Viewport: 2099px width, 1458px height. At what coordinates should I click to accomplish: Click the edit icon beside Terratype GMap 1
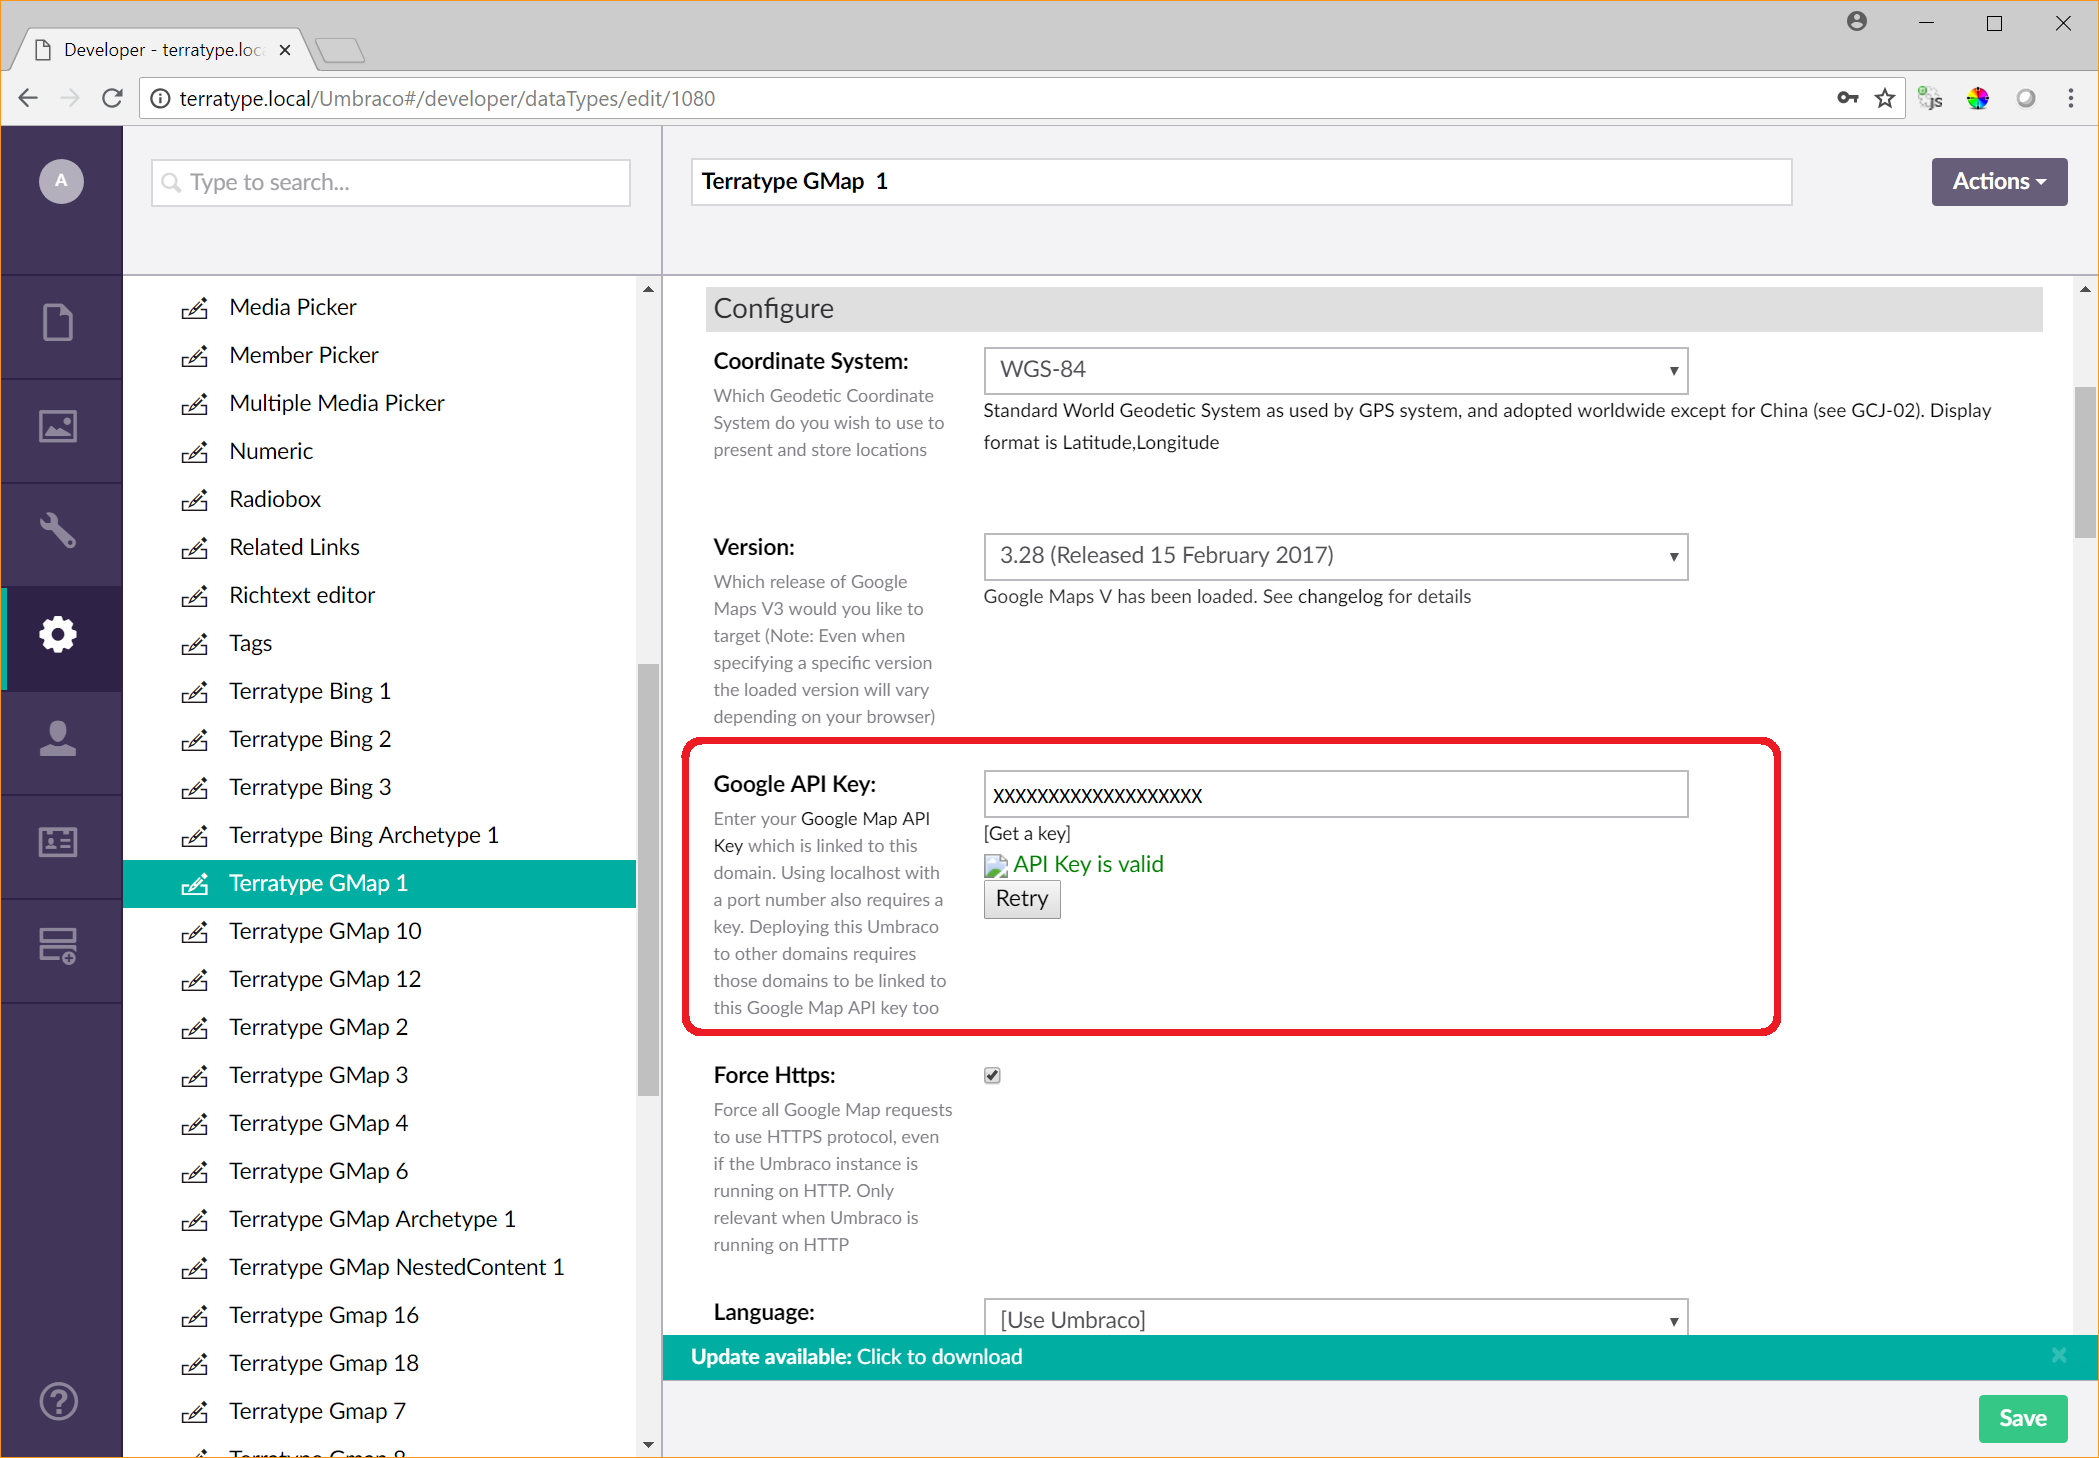pyautogui.click(x=194, y=884)
